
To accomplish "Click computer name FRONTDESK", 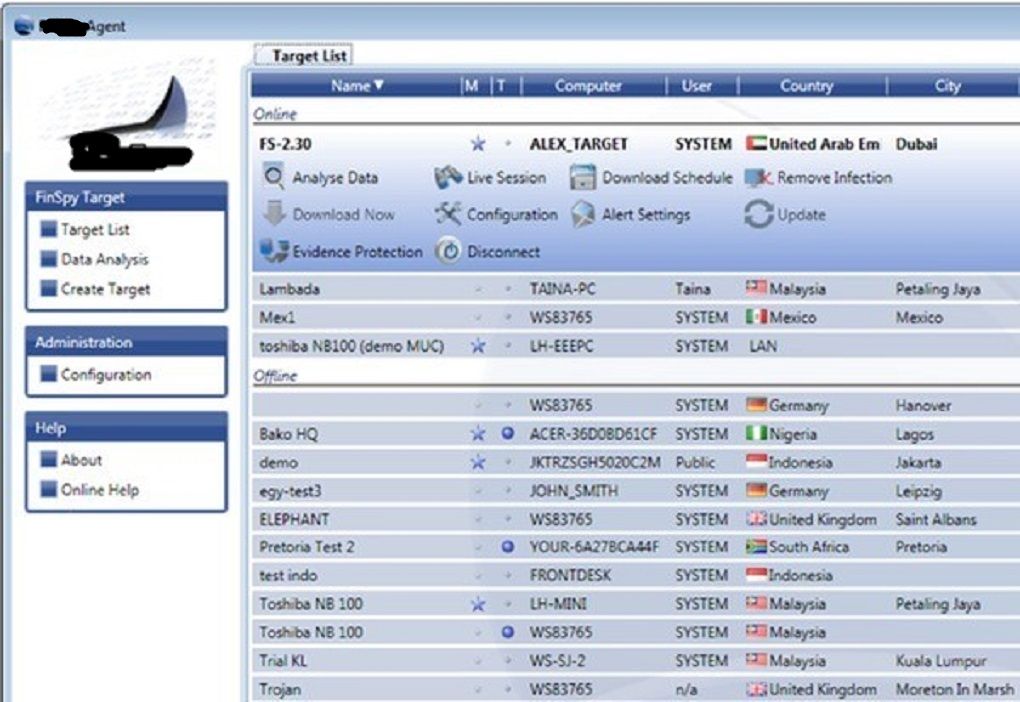I will point(570,576).
